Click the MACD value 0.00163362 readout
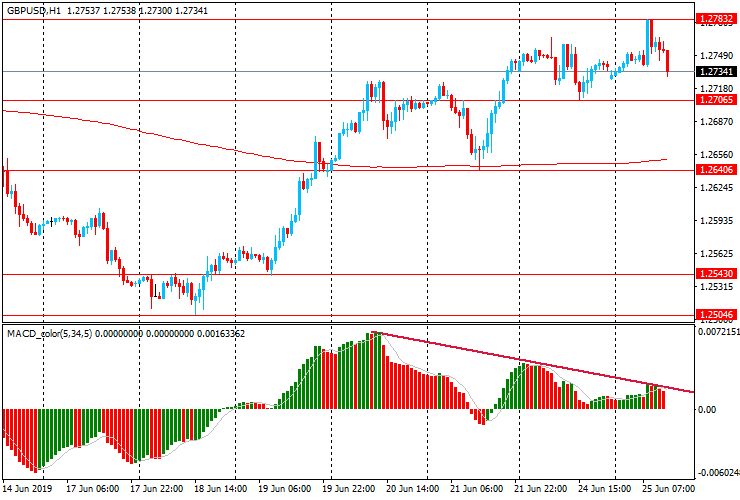The width and height of the screenshot is (740, 500). click(x=221, y=334)
